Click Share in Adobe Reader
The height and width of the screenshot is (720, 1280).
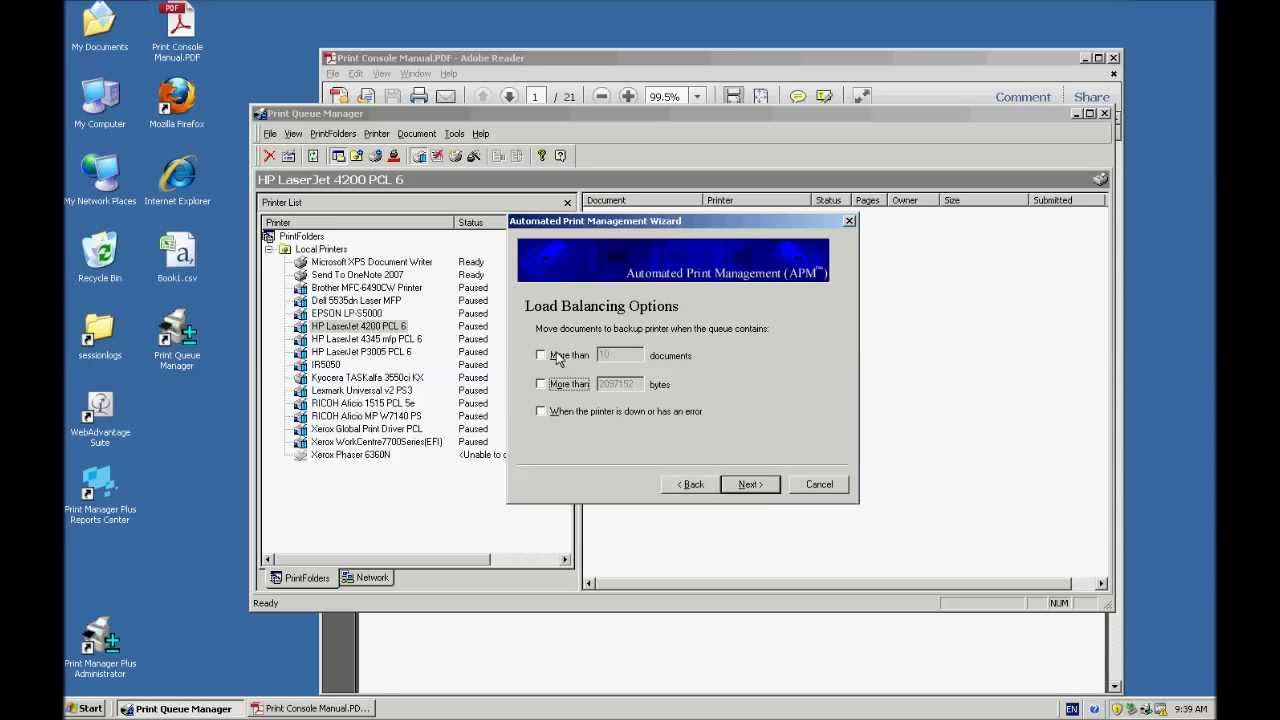(x=1092, y=97)
